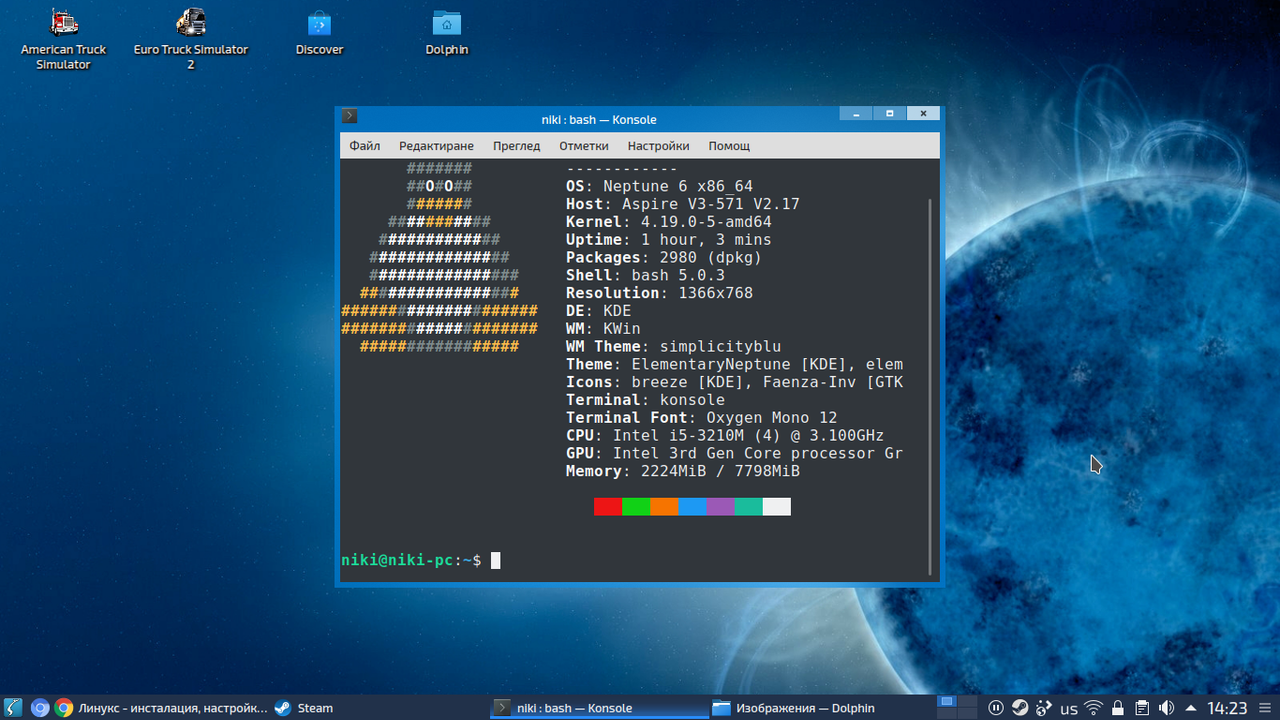This screenshot has height=720, width=1280.
Task: Click the 14:23 clock
Action: [1227, 708]
